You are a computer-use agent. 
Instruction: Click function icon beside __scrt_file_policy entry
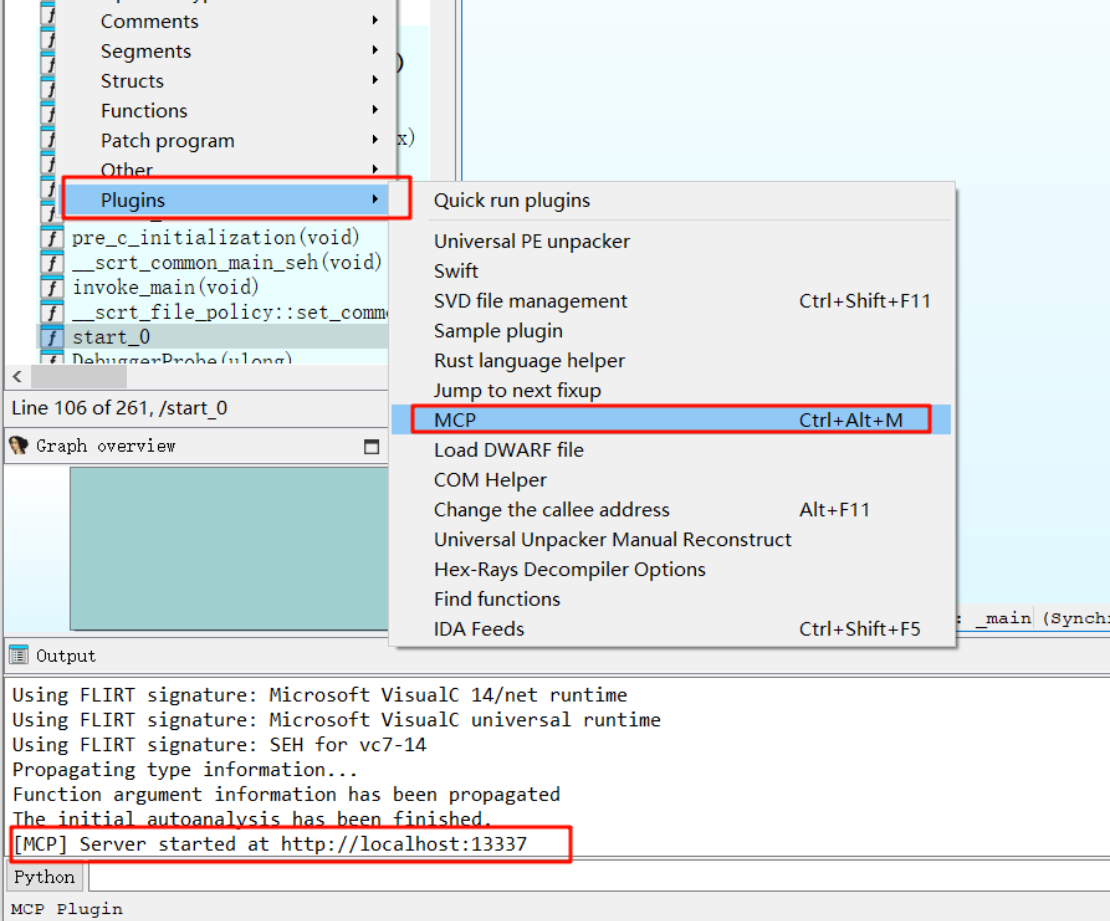click(x=51, y=313)
